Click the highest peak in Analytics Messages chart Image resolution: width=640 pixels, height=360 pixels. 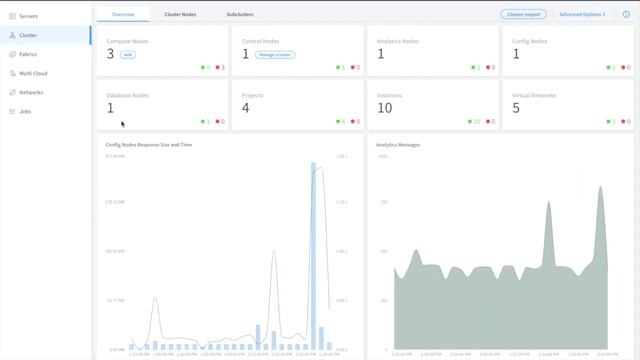(x=600, y=187)
